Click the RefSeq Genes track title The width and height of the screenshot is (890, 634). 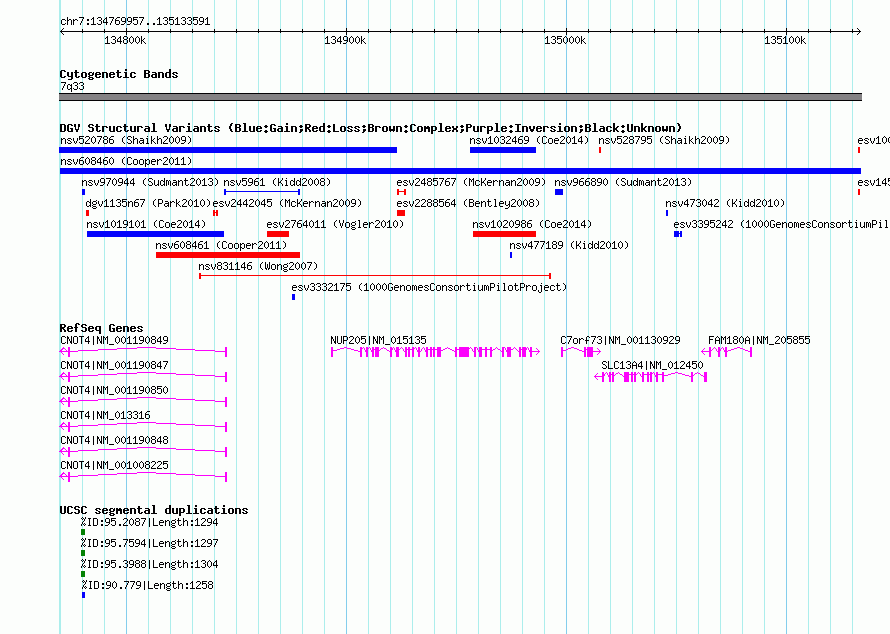[101, 328]
